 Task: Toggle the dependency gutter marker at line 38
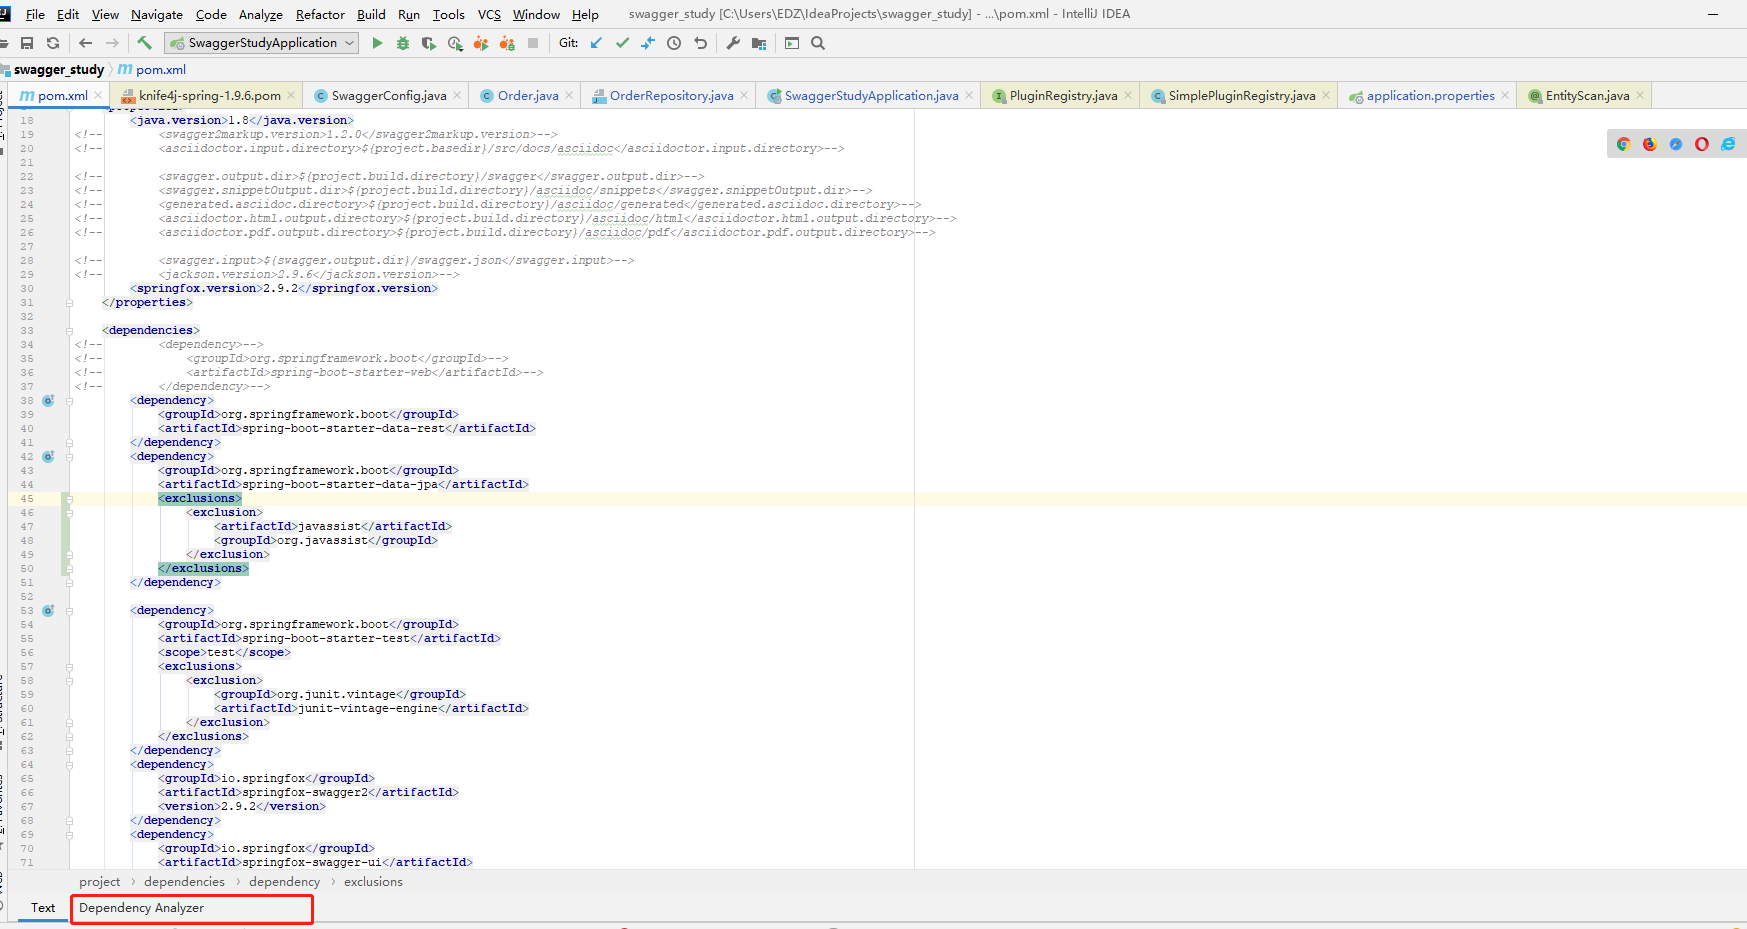point(47,400)
